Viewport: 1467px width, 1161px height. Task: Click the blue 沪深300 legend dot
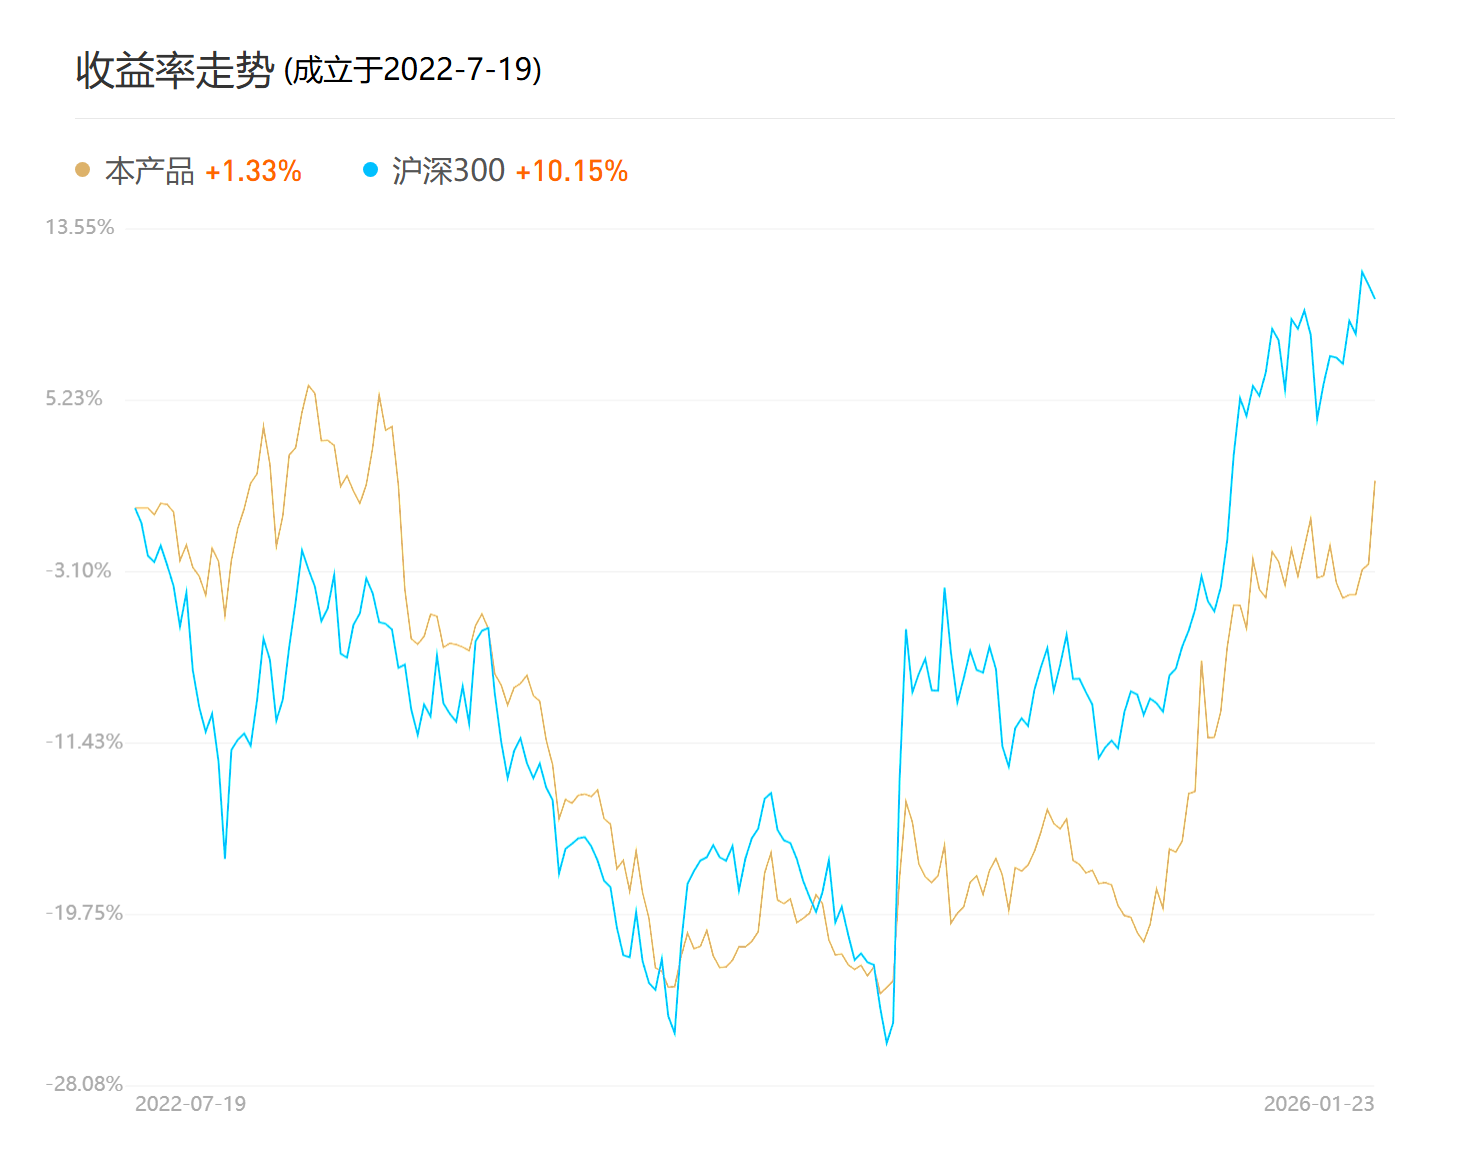tap(370, 170)
